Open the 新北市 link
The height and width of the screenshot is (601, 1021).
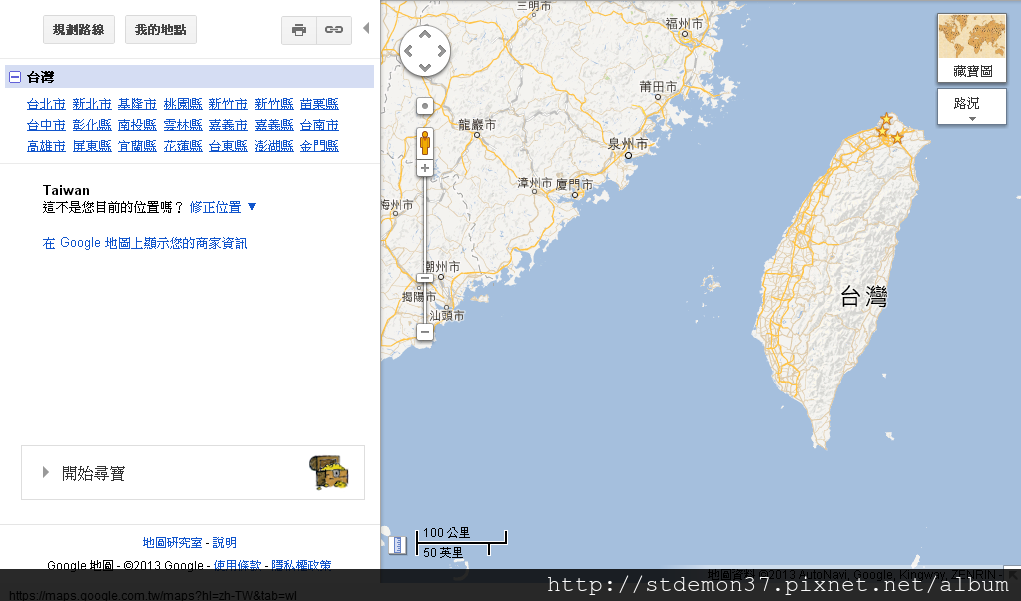[92, 104]
